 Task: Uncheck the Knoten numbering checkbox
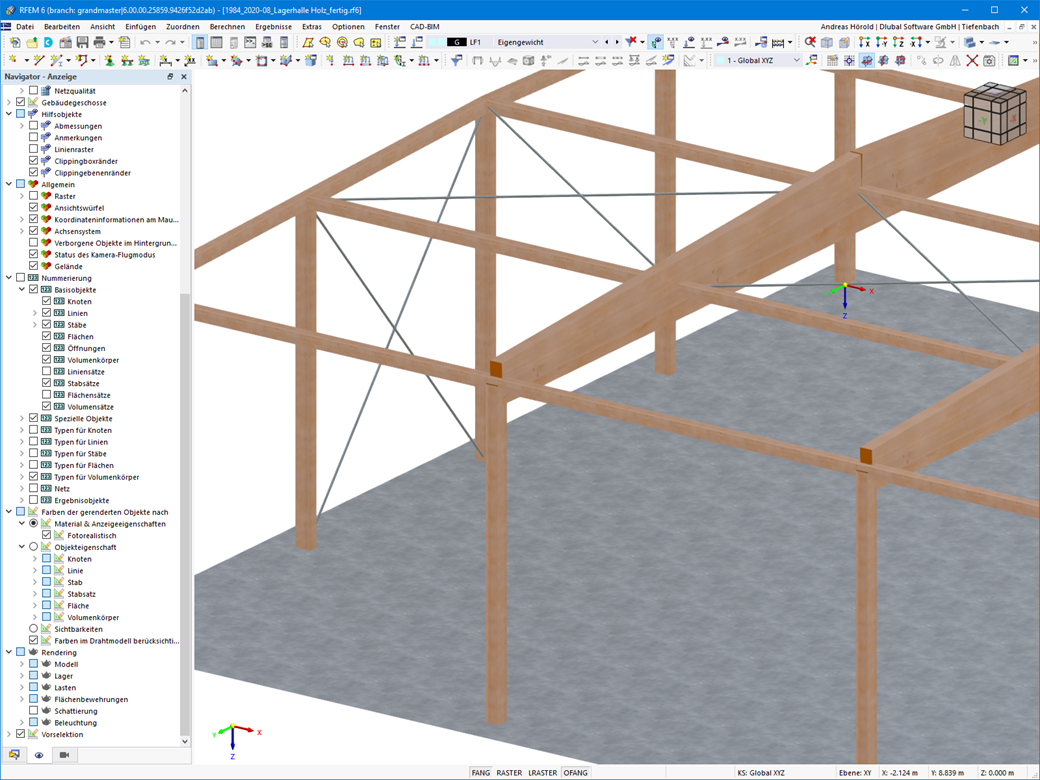[x=47, y=301]
